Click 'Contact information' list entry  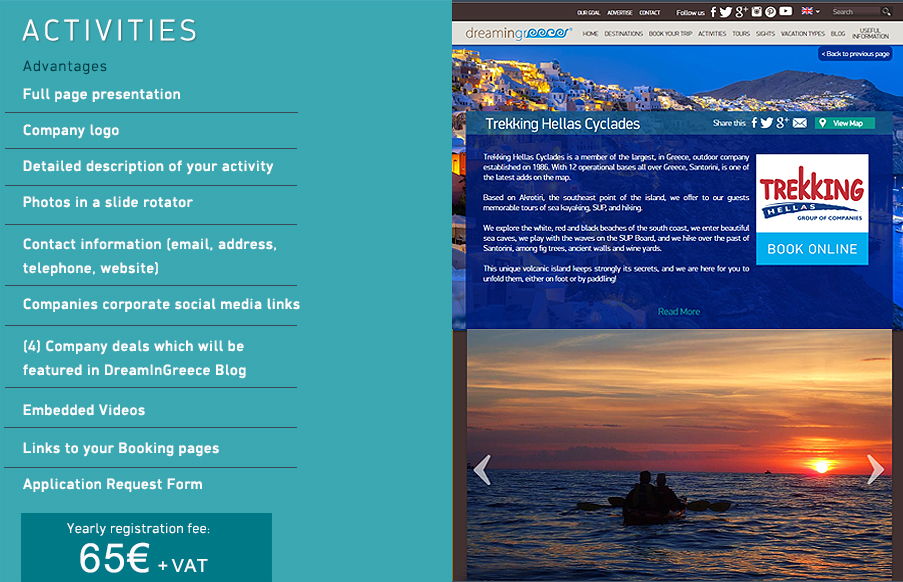click(x=150, y=256)
